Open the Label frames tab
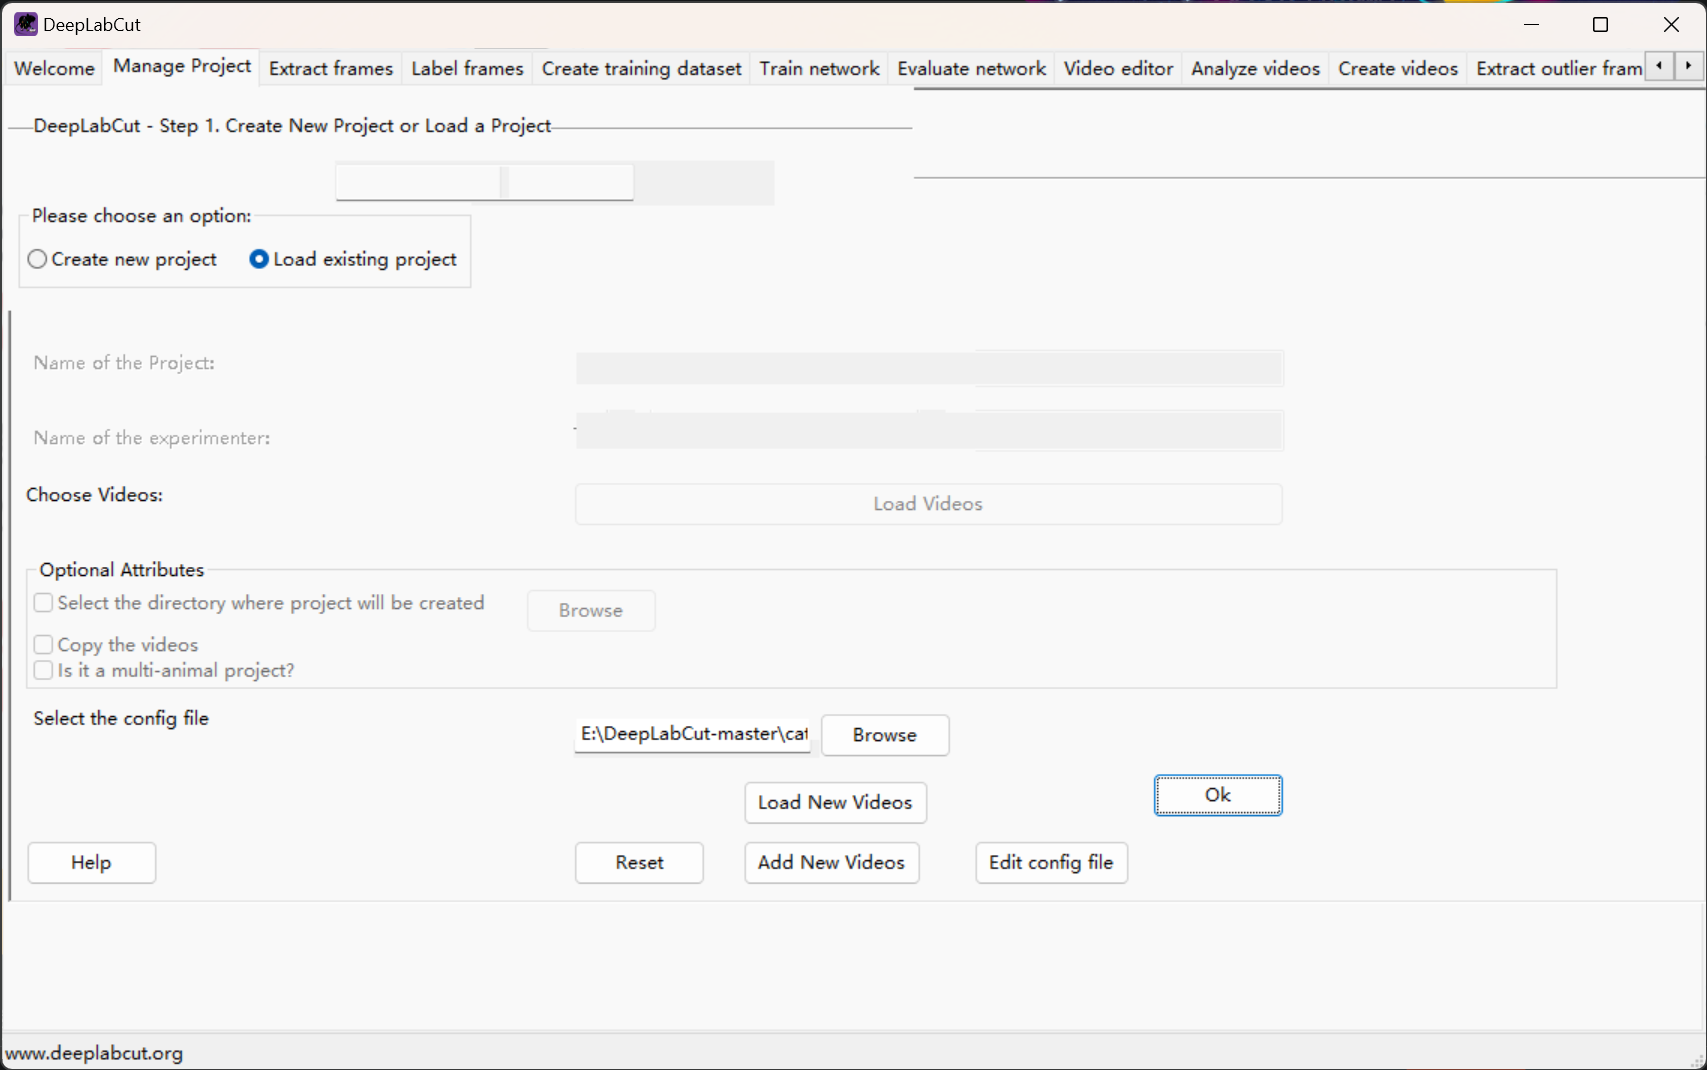The width and height of the screenshot is (1707, 1070). click(467, 68)
